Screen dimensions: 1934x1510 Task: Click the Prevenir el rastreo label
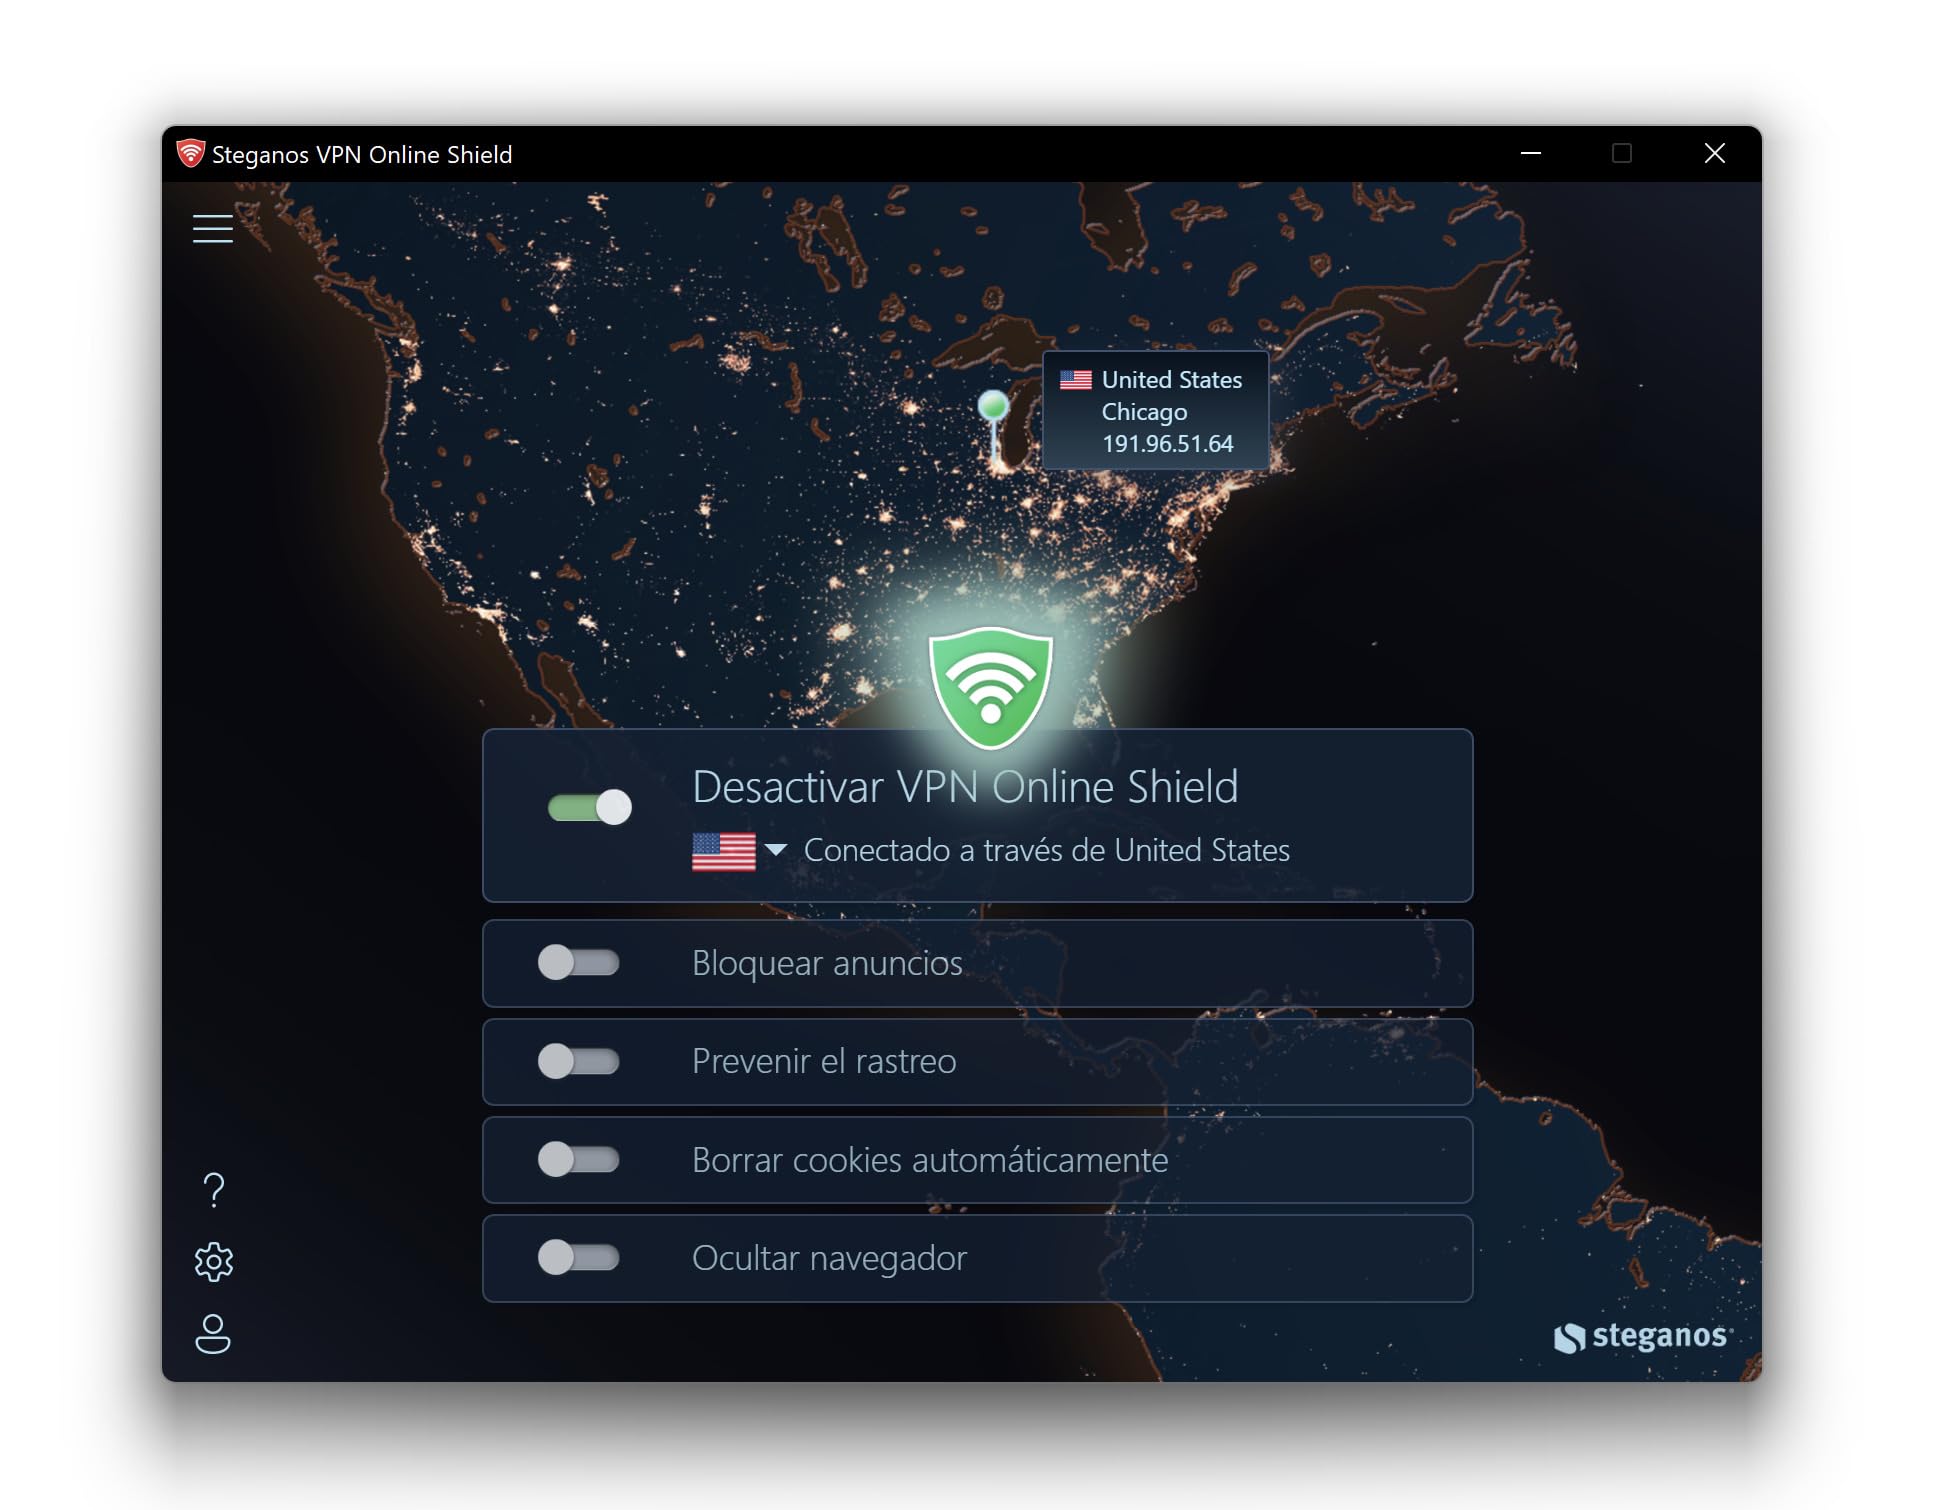(x=824, y=1061)
